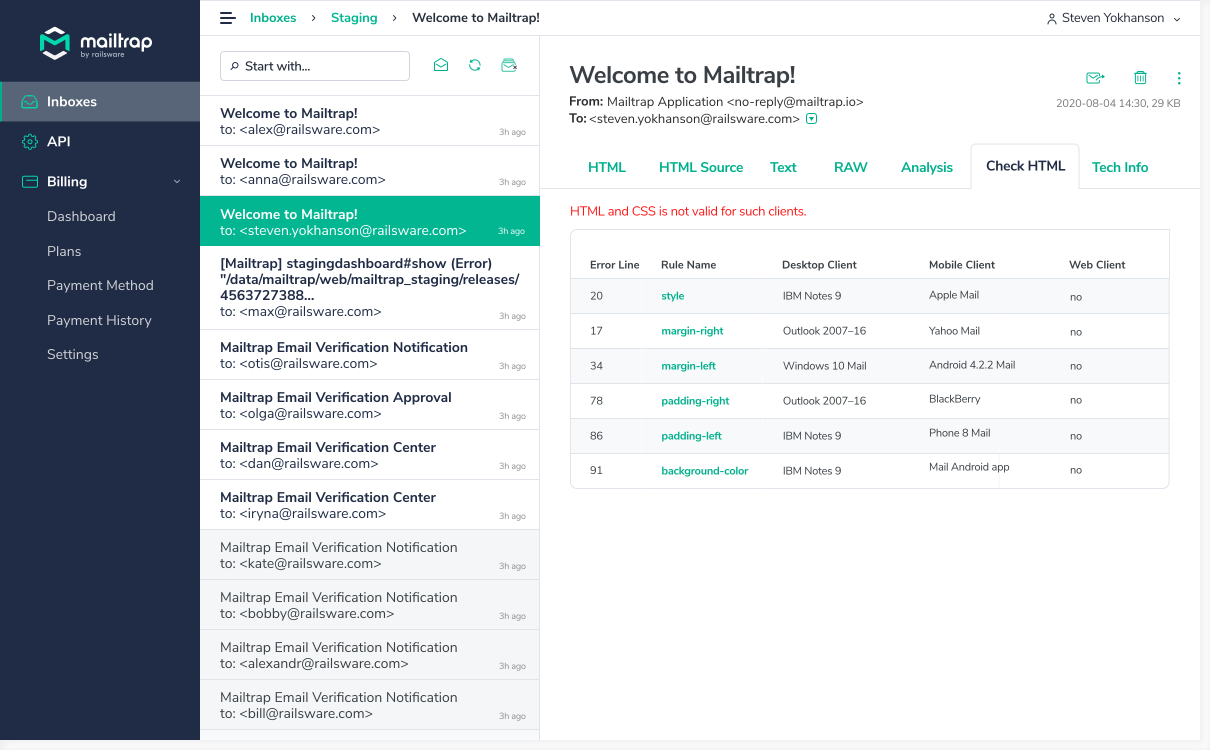Open the Text tab
Image resolution: width=1210 pixels, height=750 pixels.
pos(783,167)
